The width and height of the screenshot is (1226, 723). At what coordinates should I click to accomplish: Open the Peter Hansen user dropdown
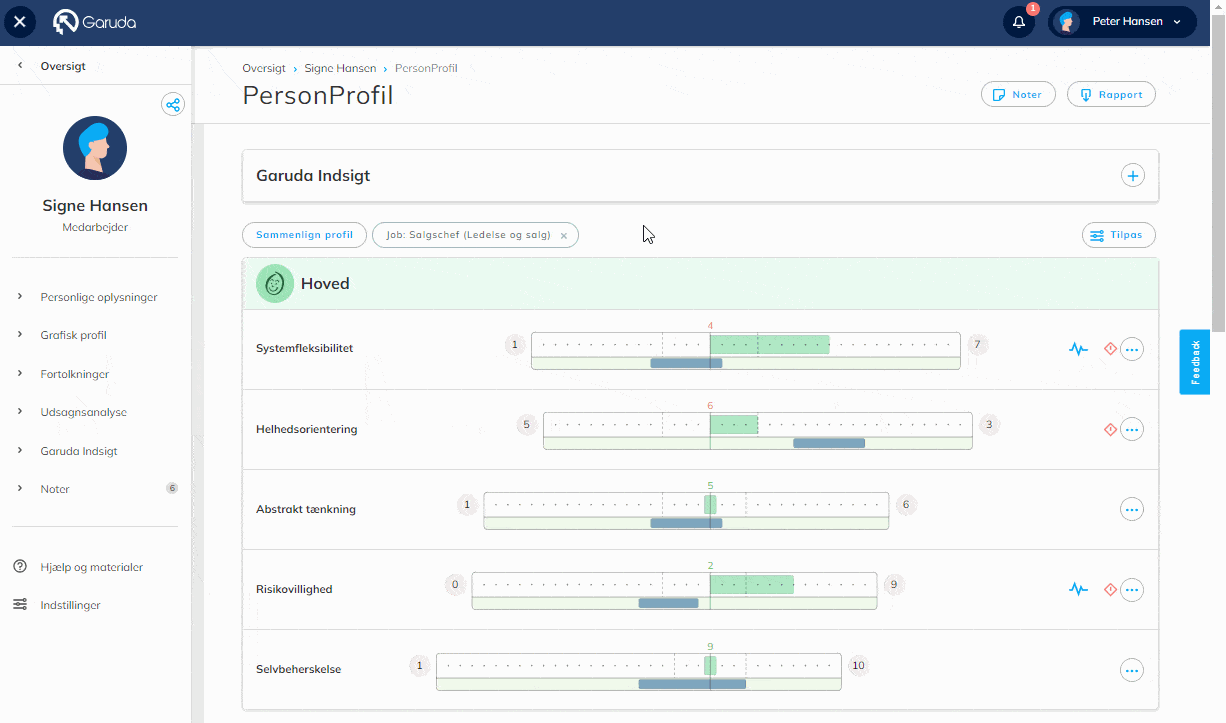click(x=1123, y=22)
